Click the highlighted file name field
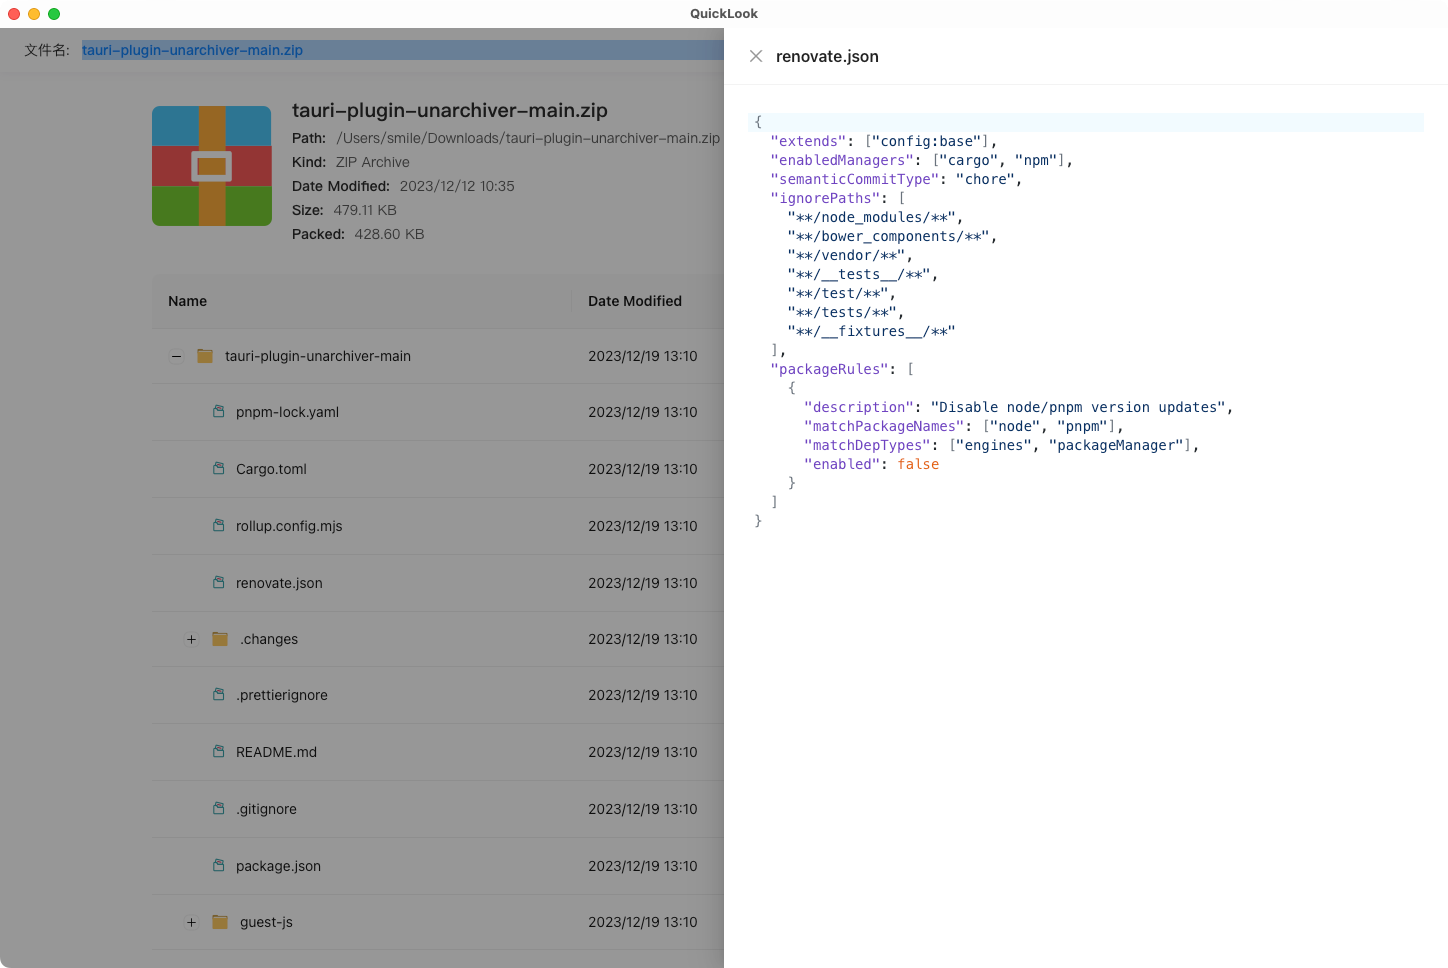This screenshot has width=1448, height=968. [402, 50]
